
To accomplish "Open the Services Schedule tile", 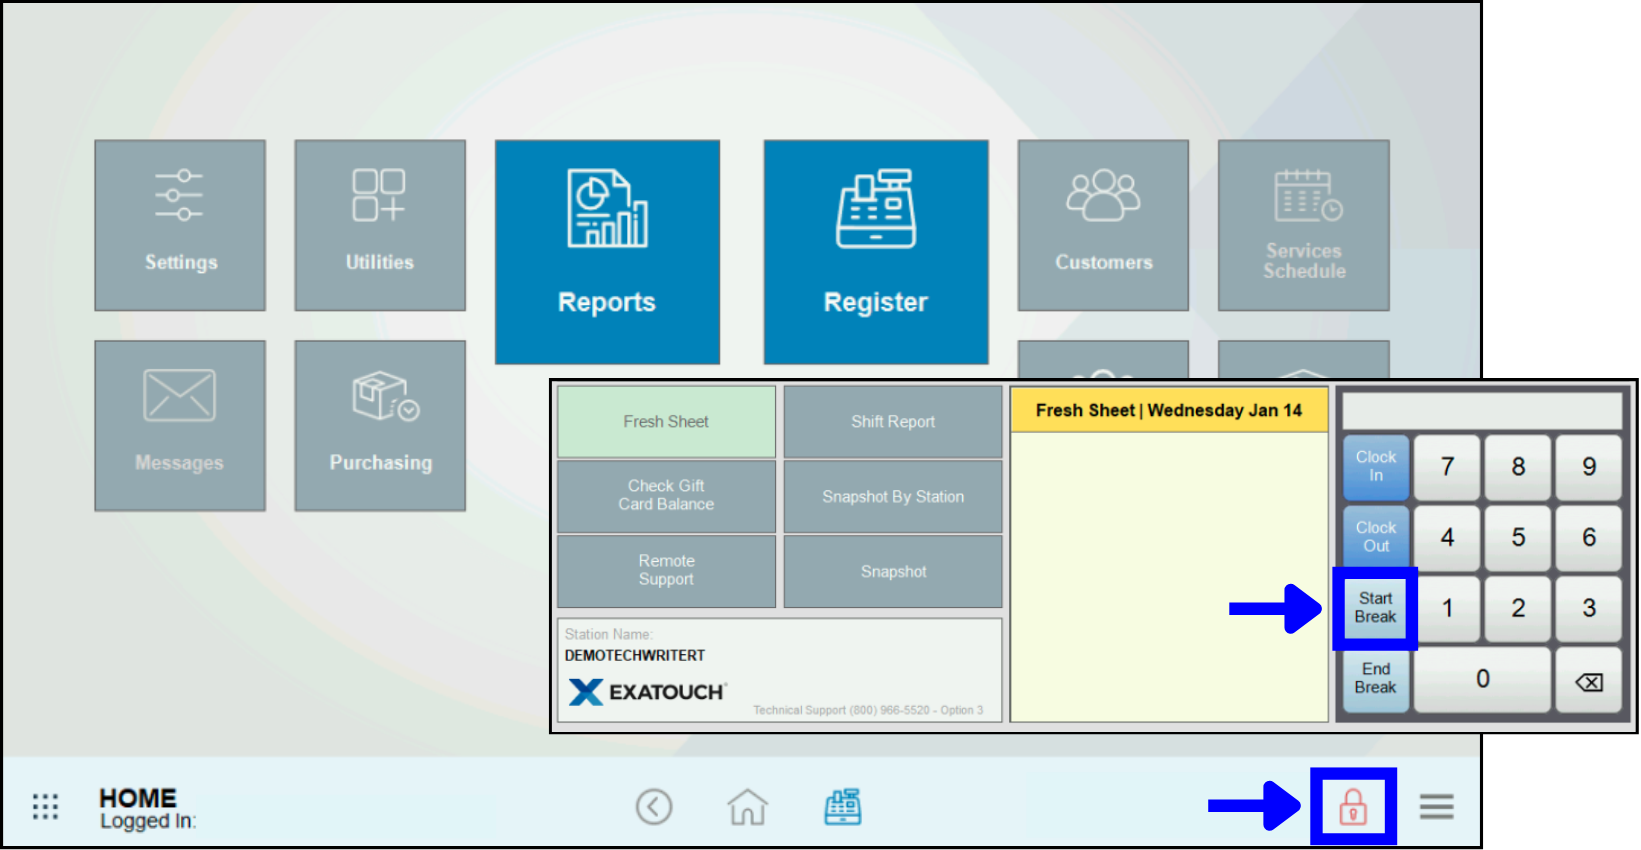I will [1303, 225].
